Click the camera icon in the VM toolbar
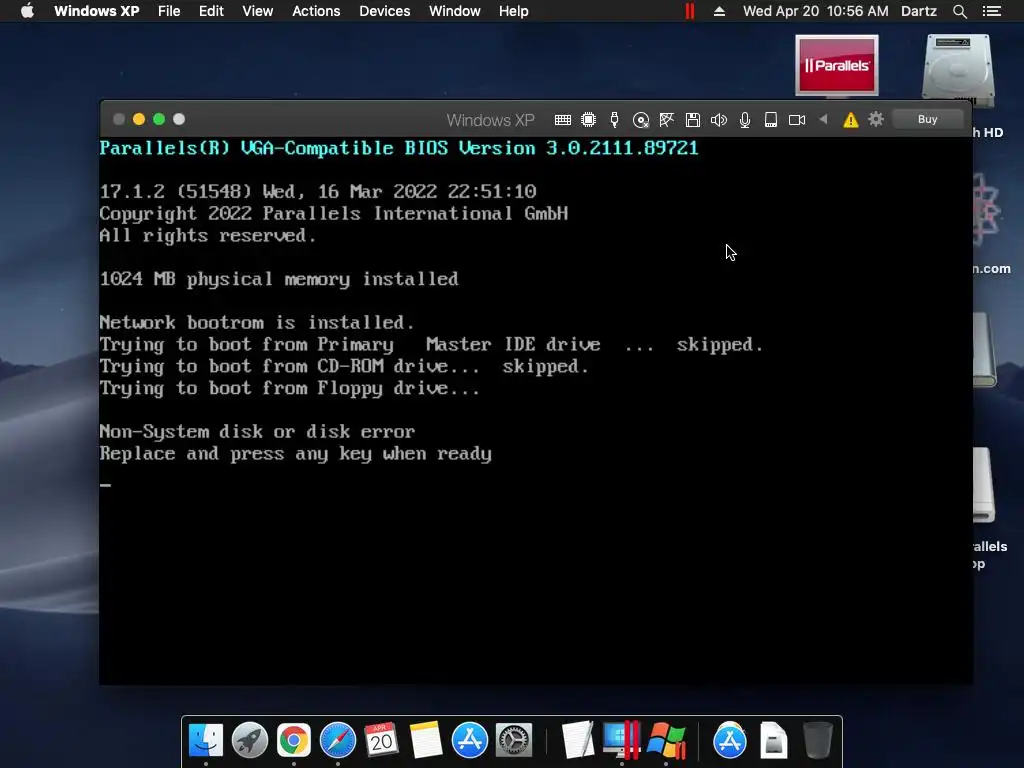This screenshot has width=1024, height=768. (x=797, y=120)
